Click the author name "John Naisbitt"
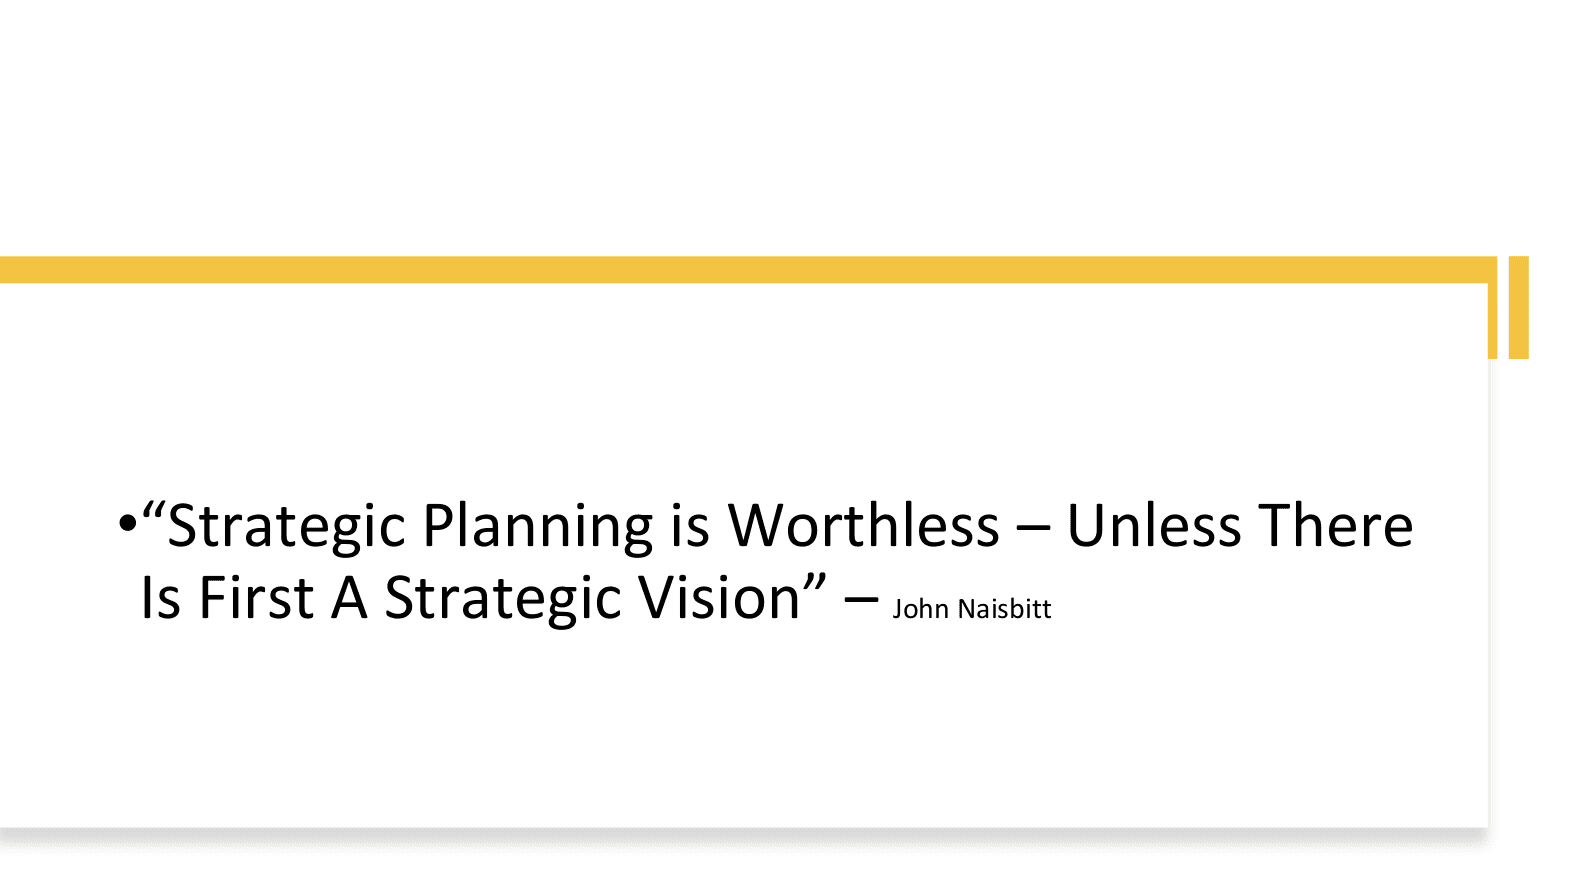This screenshot has width=1588, height=886. coord(971,609)
